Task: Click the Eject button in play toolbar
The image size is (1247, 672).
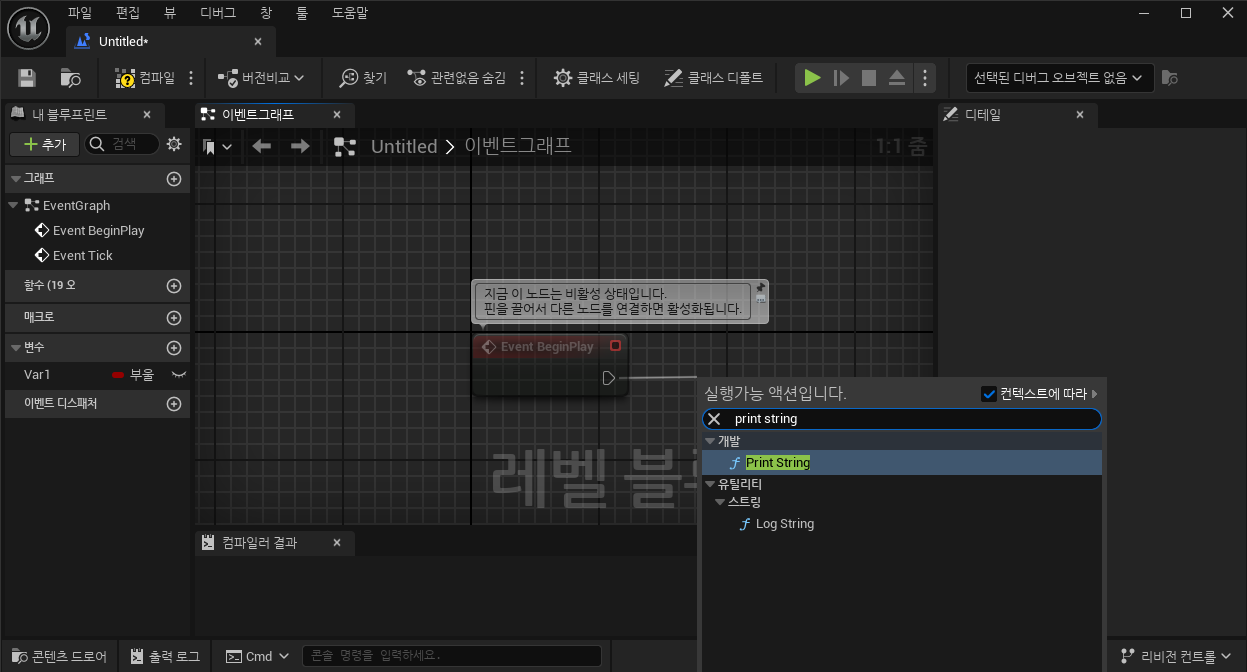Action: tap(897, 78)
